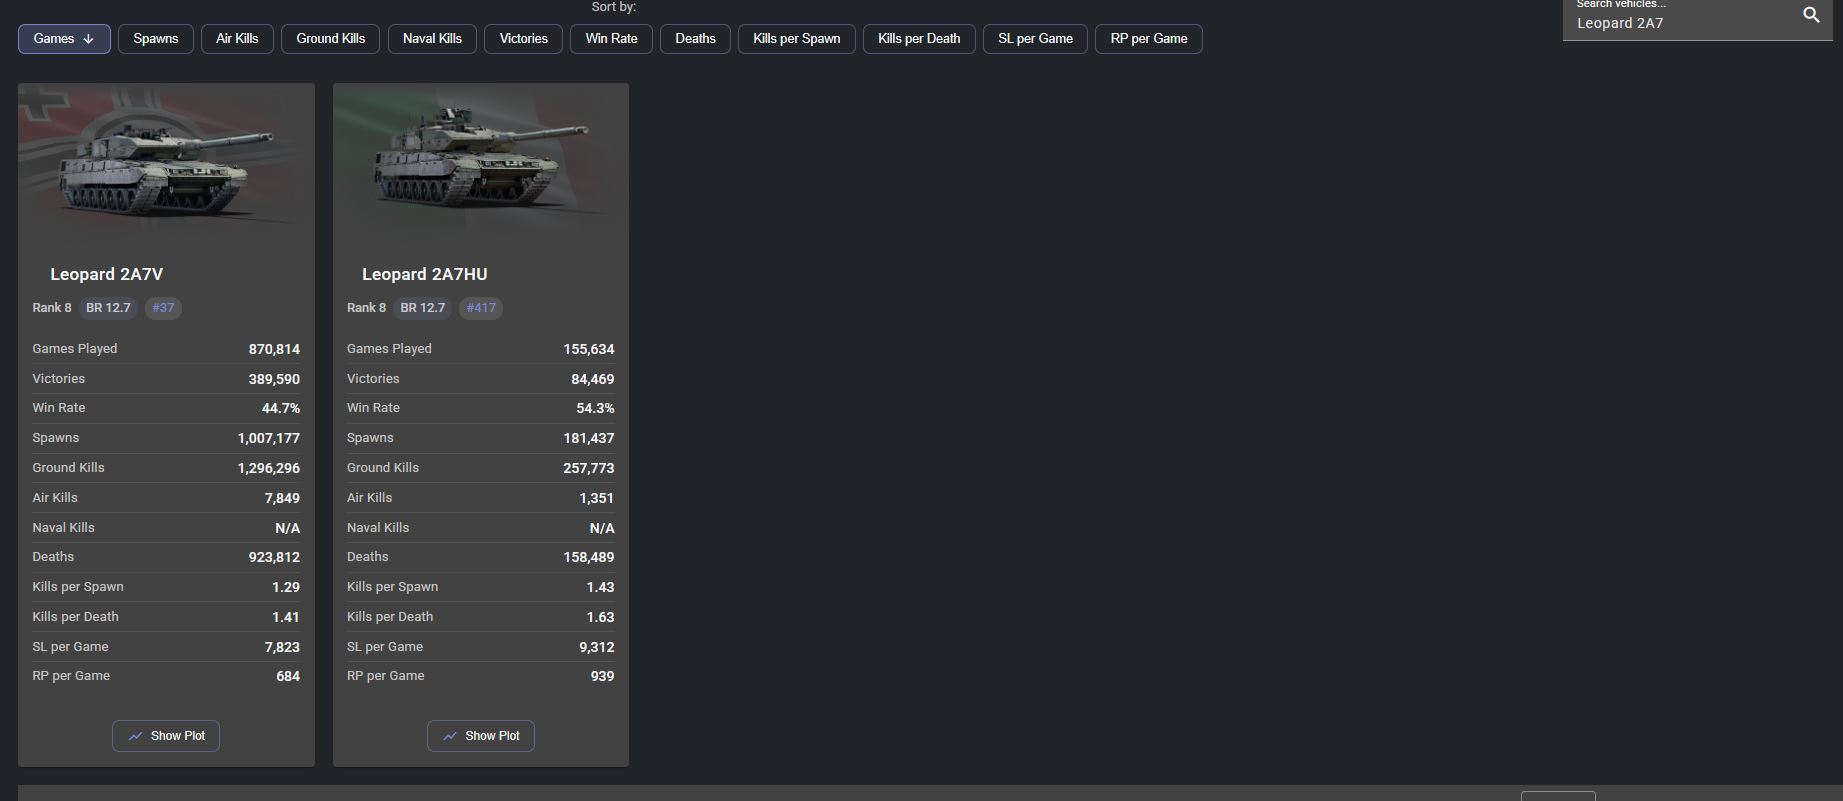Sort vehicles by Air Kills
This screenshot has width=1843, height=801.
click(237, 39)
